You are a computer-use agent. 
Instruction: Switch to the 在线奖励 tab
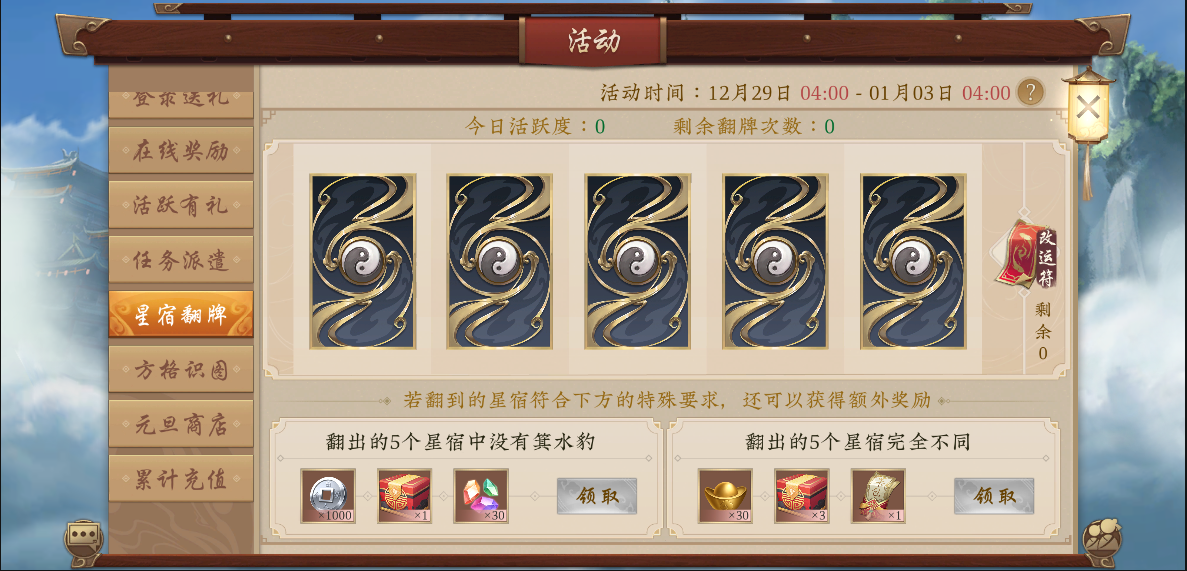coord(181,150)
